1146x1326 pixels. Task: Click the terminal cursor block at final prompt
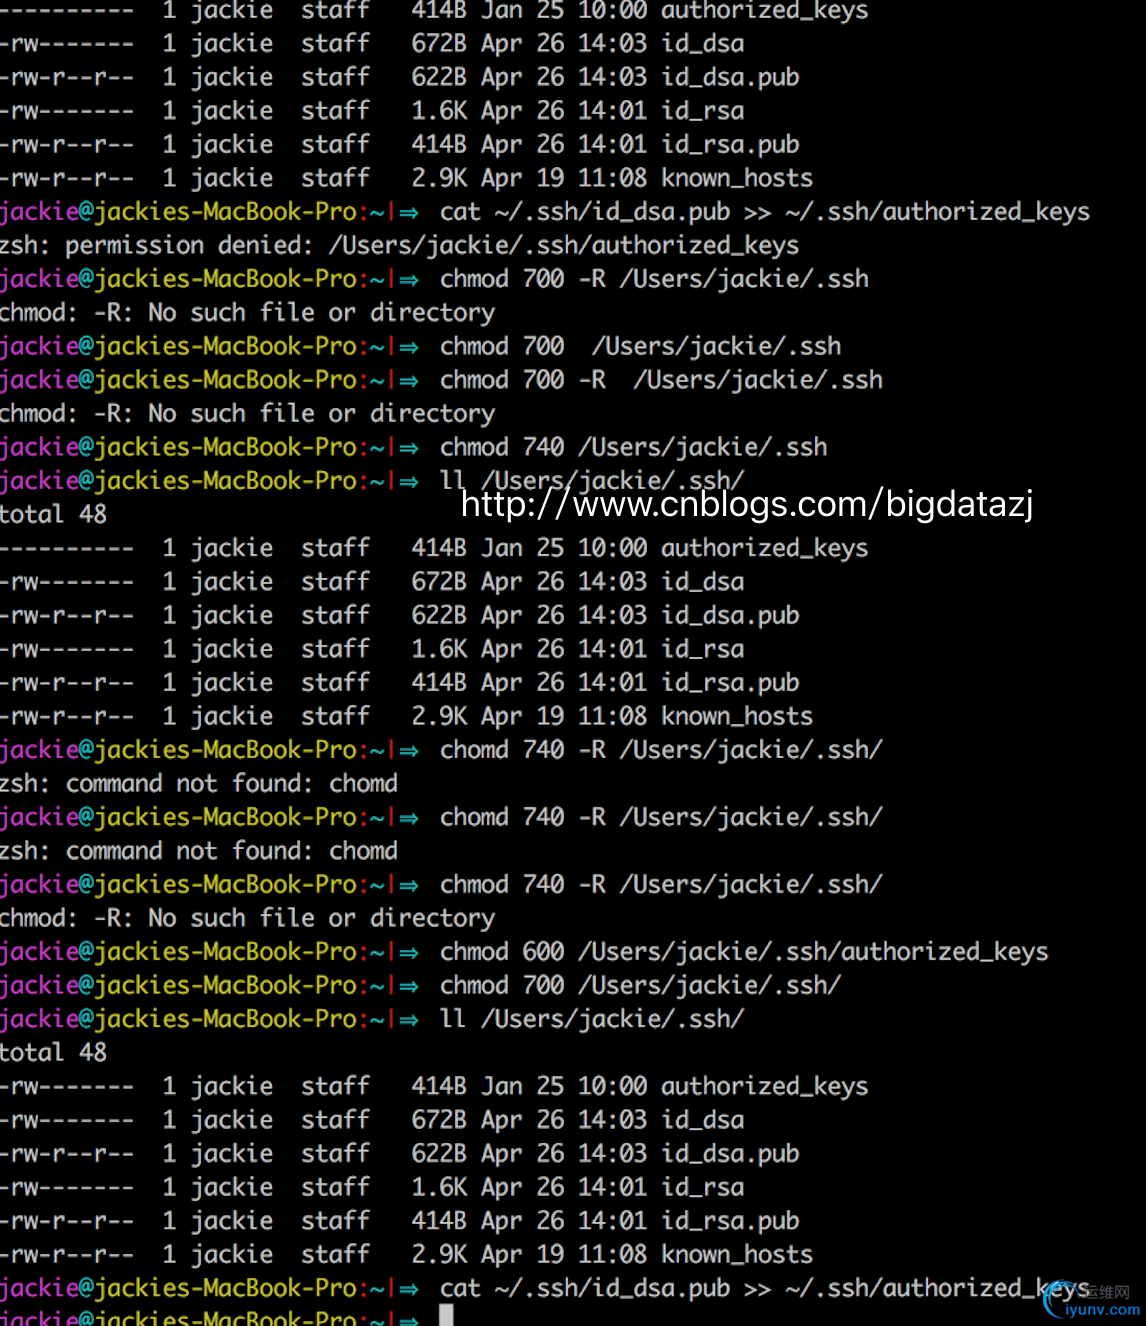click(446, 1315)
